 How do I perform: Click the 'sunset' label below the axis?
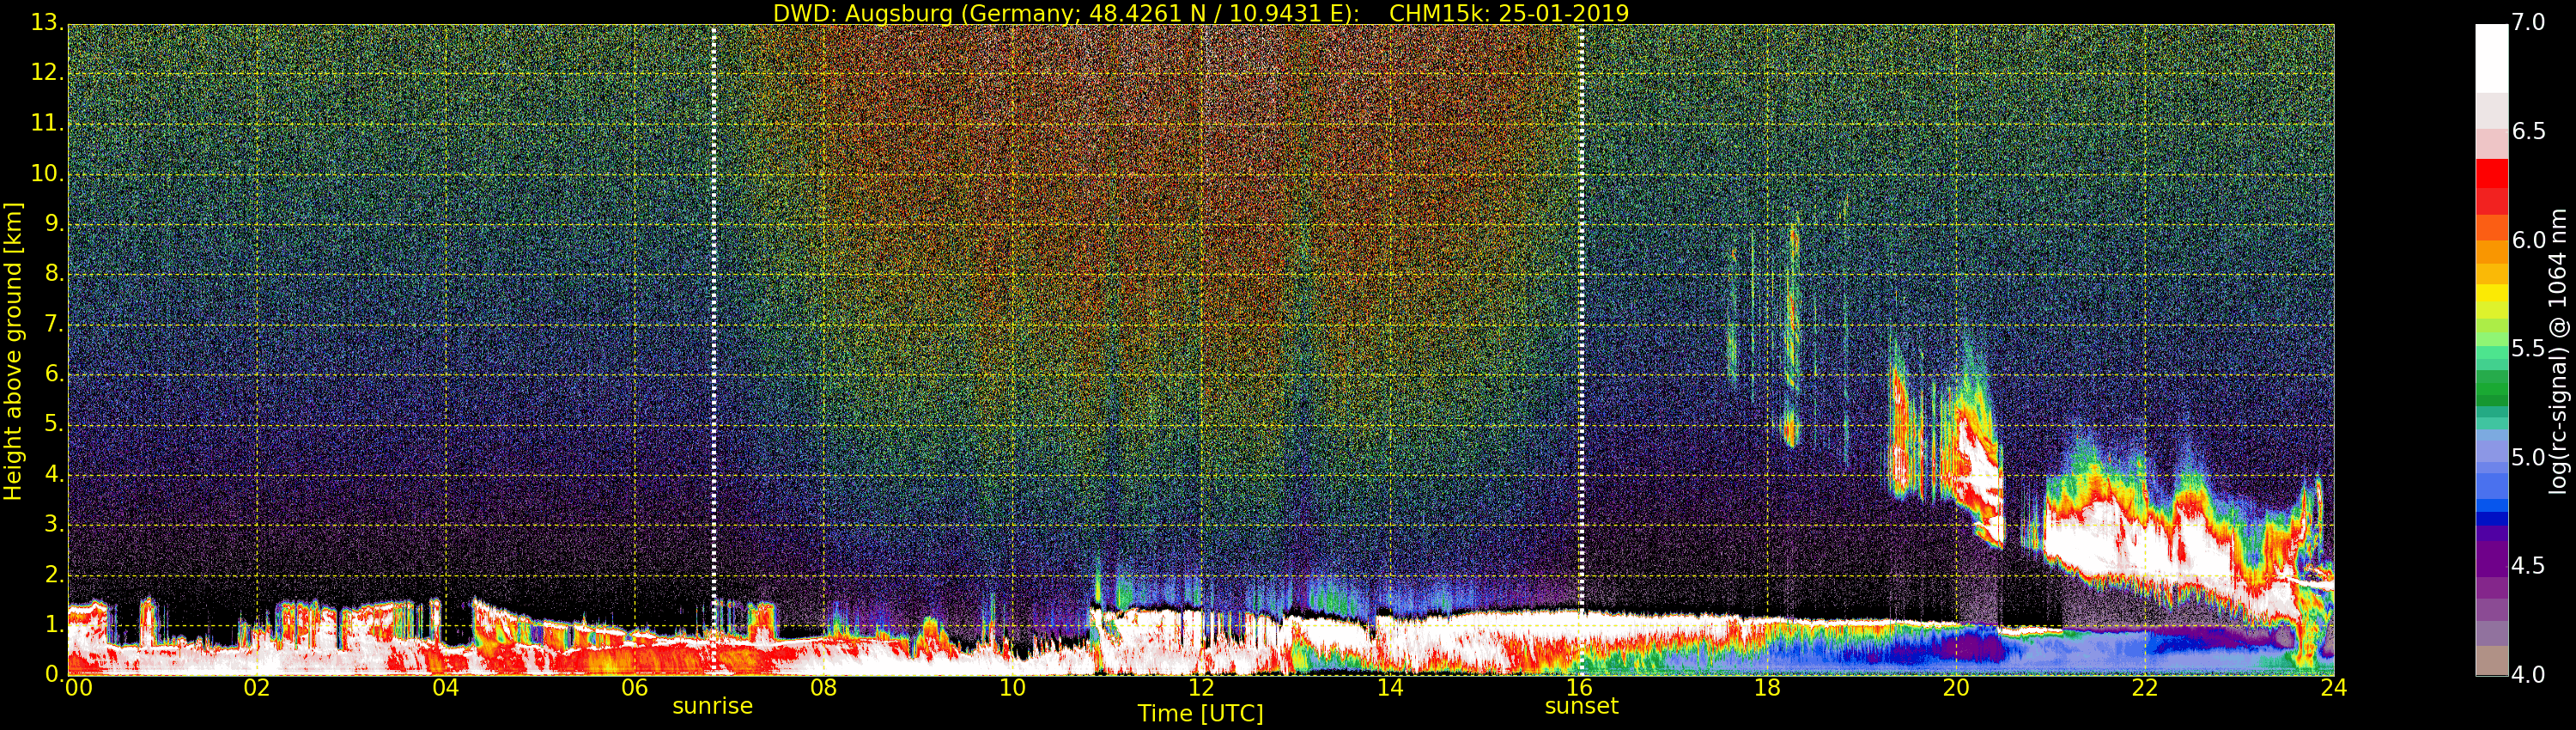coord(1581,706)
